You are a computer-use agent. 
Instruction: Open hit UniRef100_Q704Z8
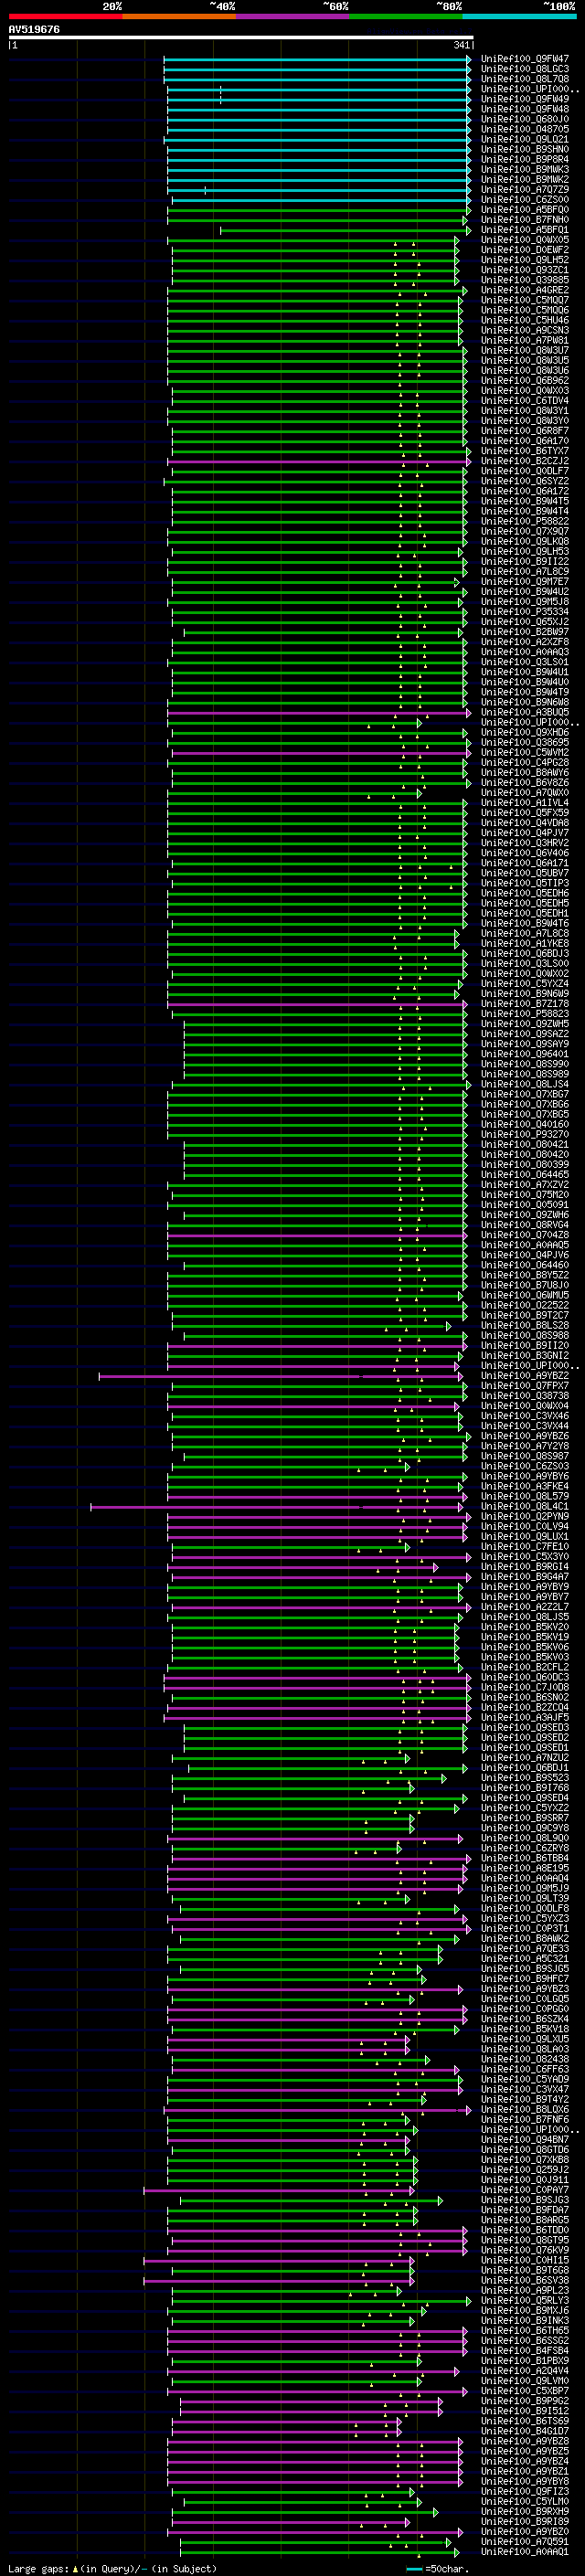pos(525,1235)
